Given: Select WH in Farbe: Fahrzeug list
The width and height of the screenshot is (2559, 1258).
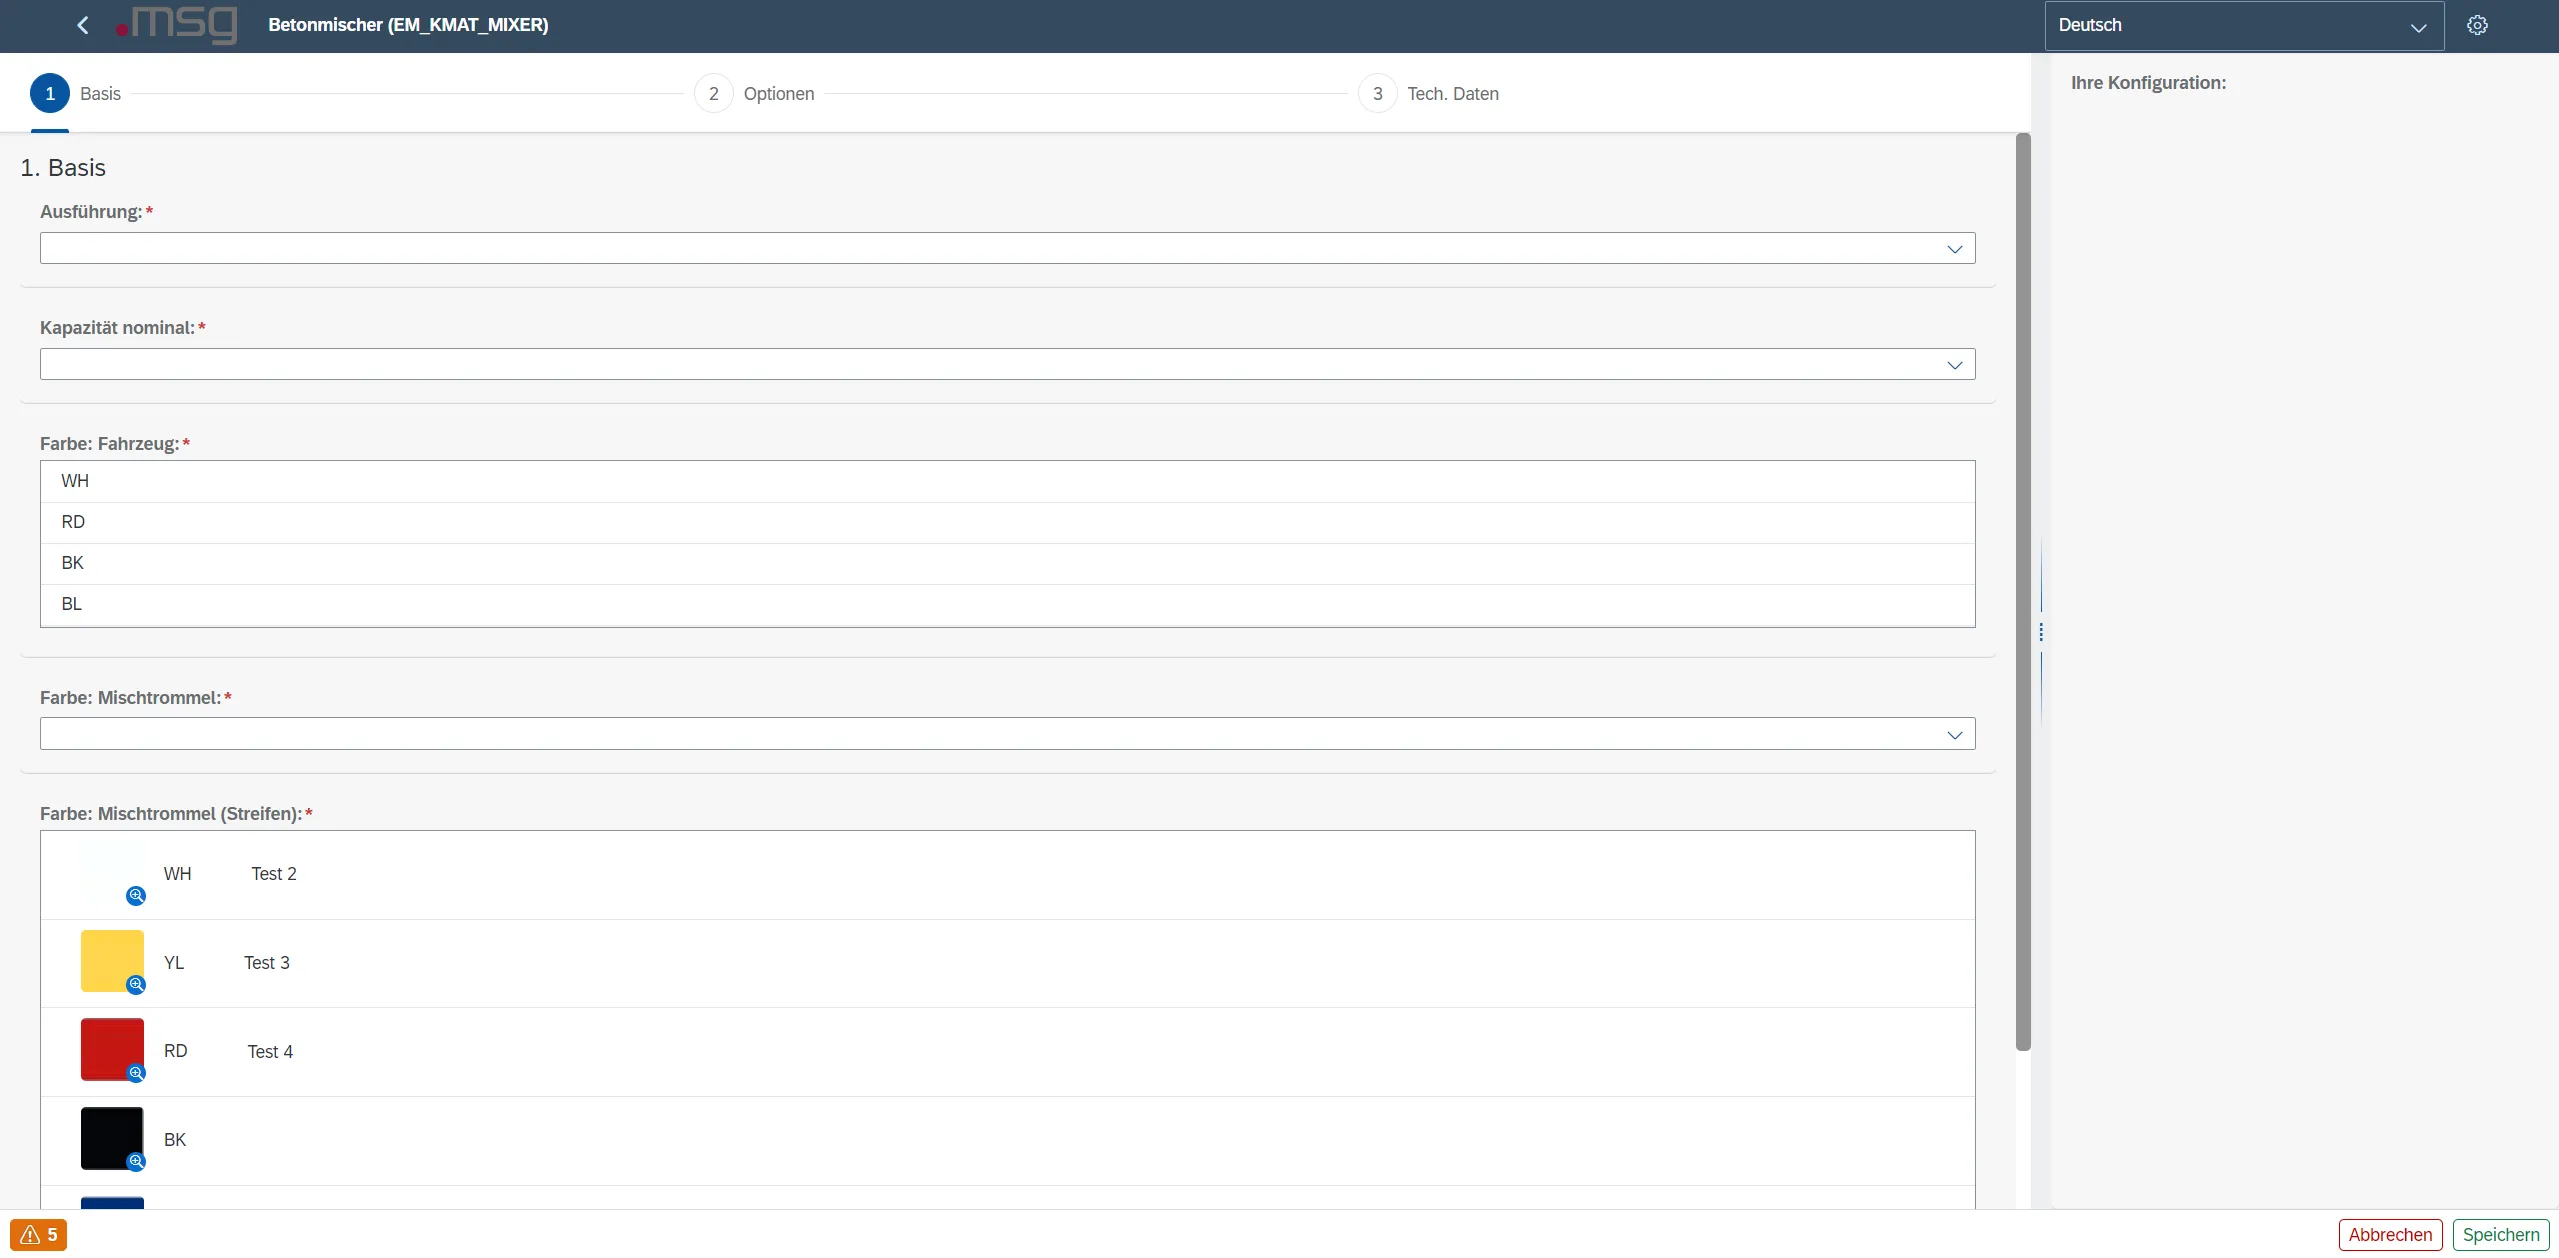Looking at the screenshot, I should pos(75,481).
